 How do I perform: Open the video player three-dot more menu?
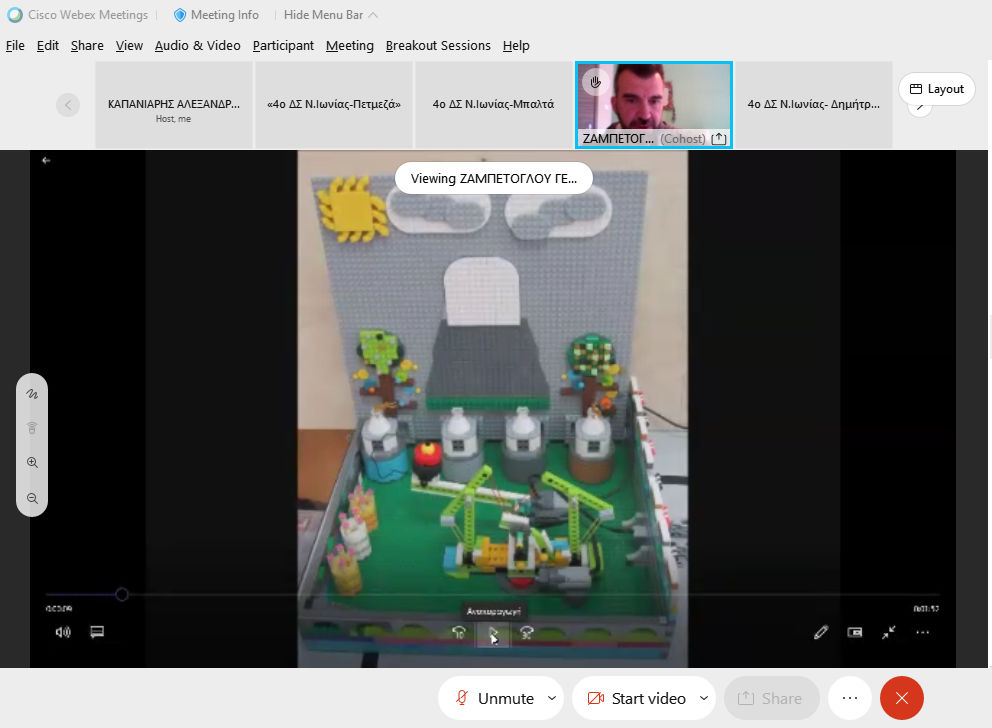tap(923, 632)
